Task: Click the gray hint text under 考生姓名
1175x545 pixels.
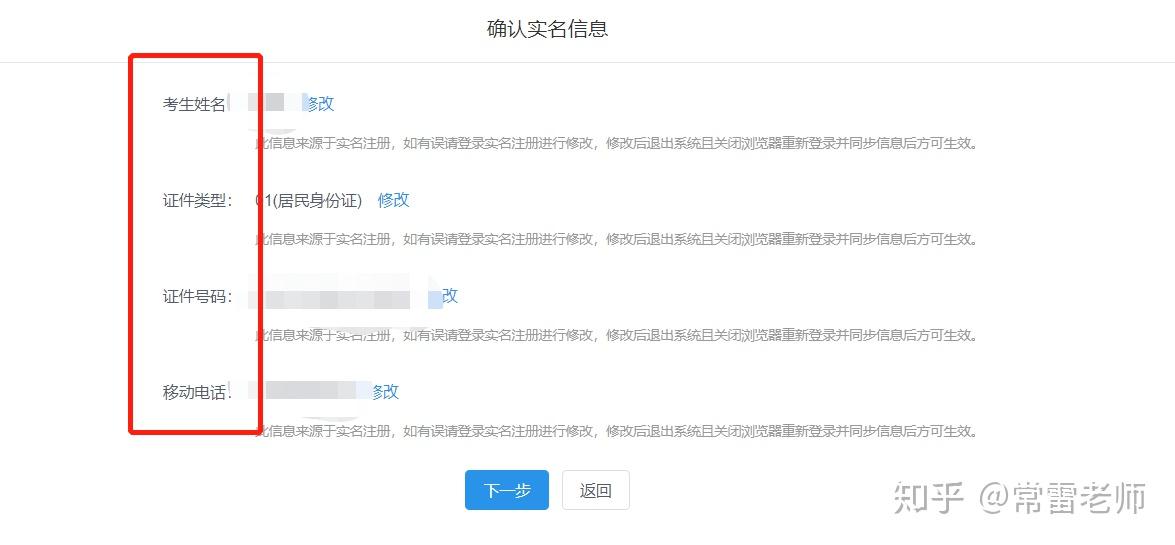Action: click(617, 143)
